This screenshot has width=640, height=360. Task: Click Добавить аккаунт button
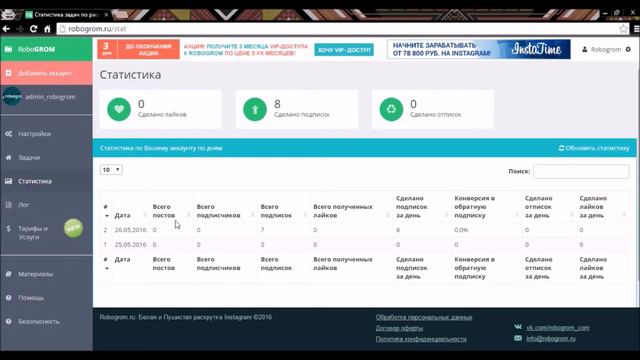(47, 73)
